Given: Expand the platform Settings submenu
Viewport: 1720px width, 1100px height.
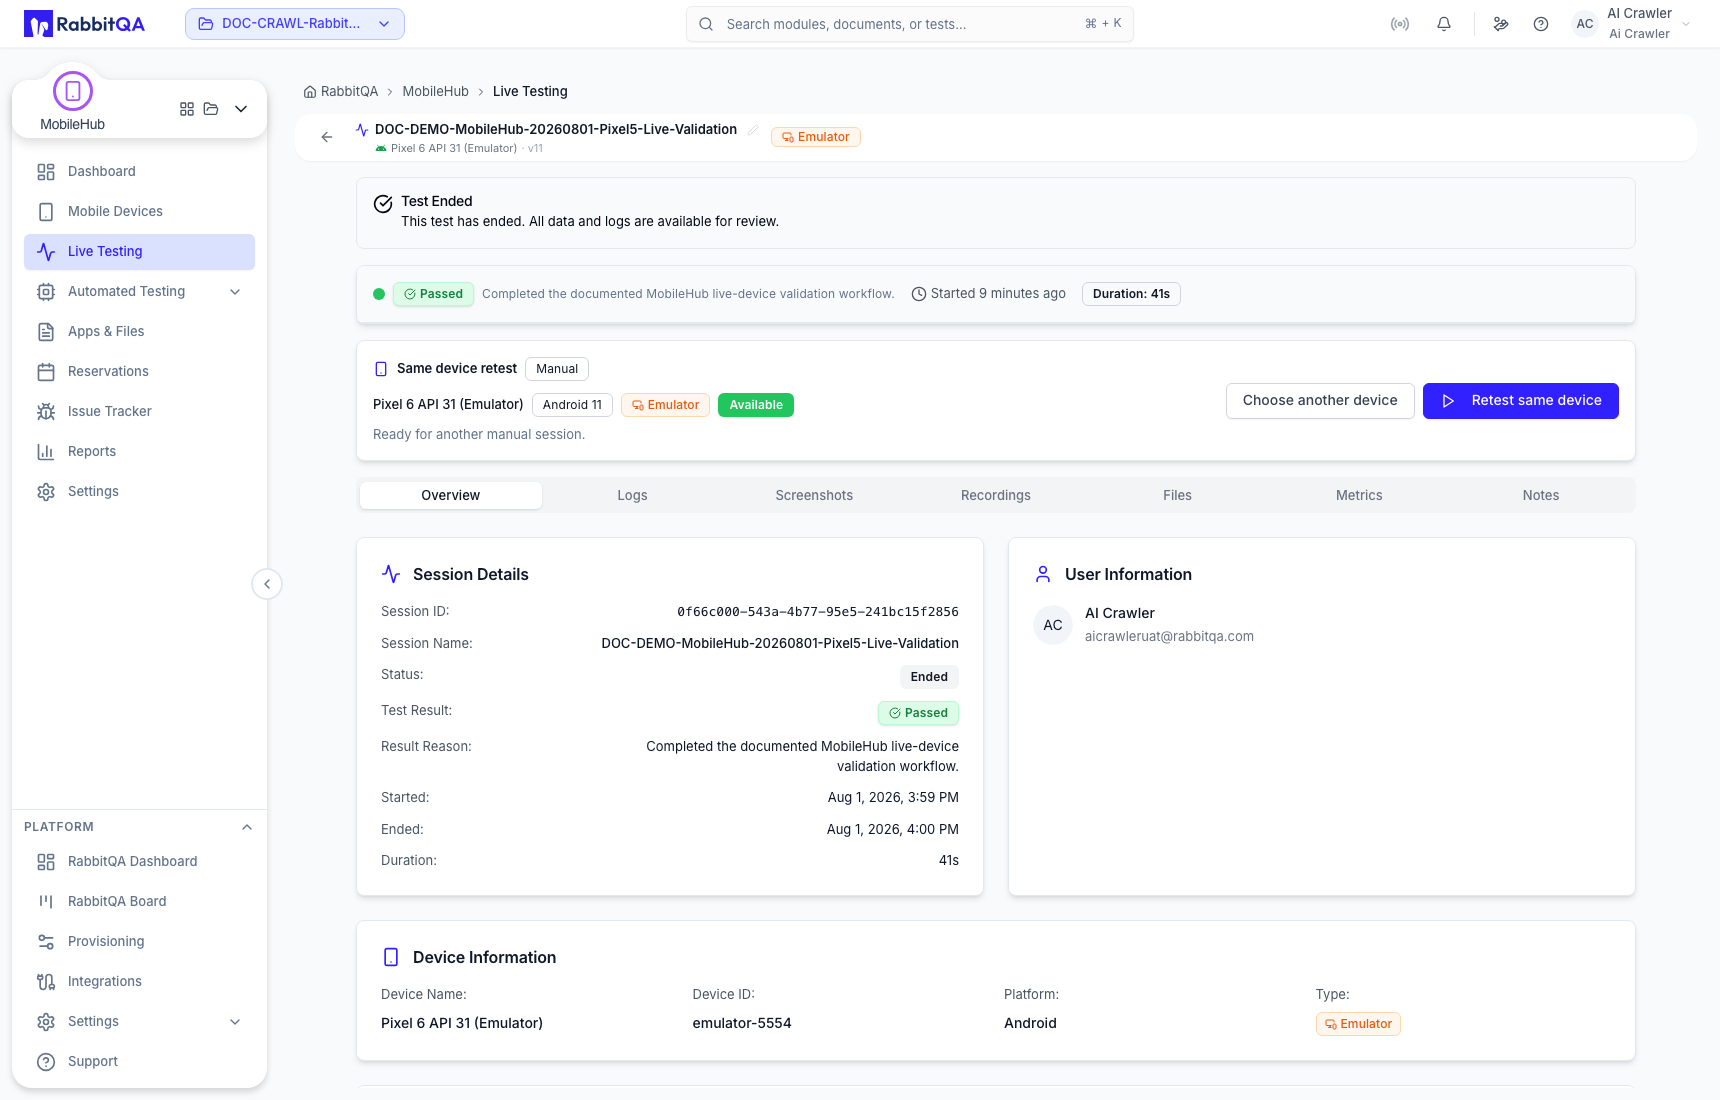Looking at the screenshot, I should click(235, 1022).
